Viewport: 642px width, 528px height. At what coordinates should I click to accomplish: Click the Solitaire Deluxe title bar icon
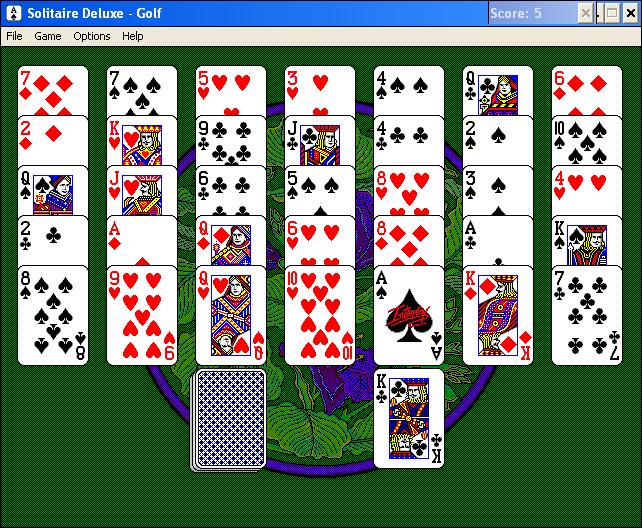pos(14,13)
